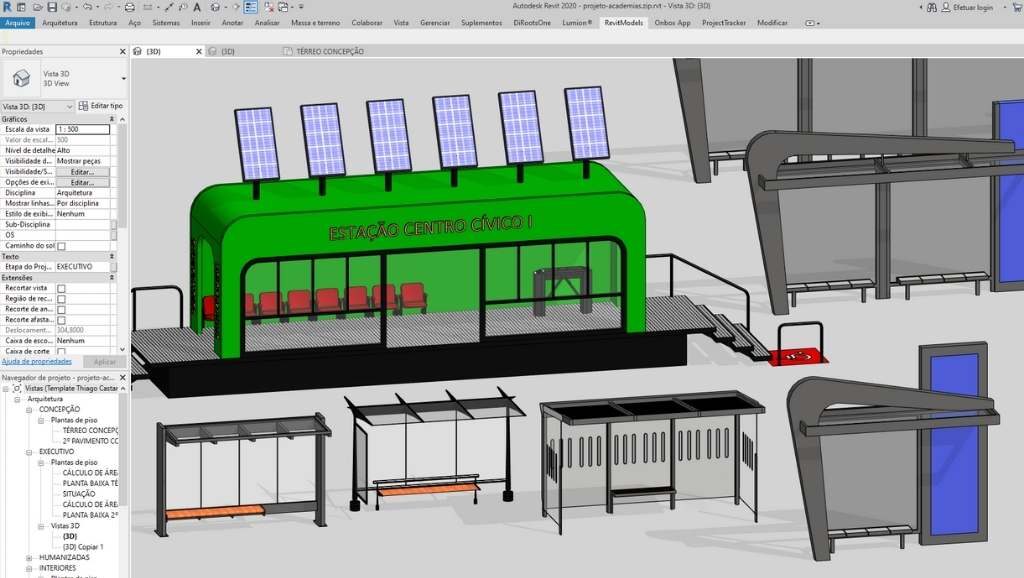Click the Editar tipo button

pyautogui.click(x=101, y=106)
